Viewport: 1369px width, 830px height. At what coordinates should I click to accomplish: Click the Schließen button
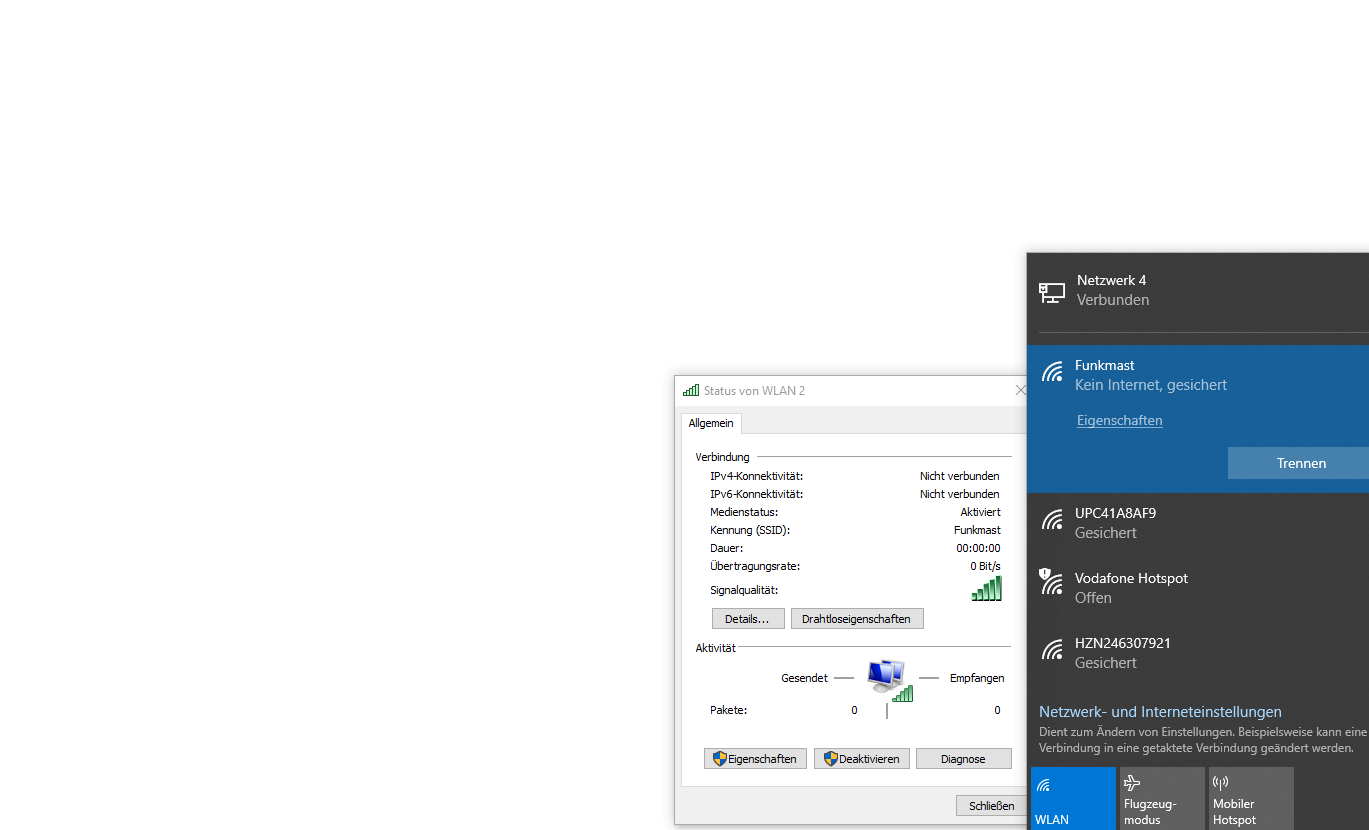click(x=991, y=805)
